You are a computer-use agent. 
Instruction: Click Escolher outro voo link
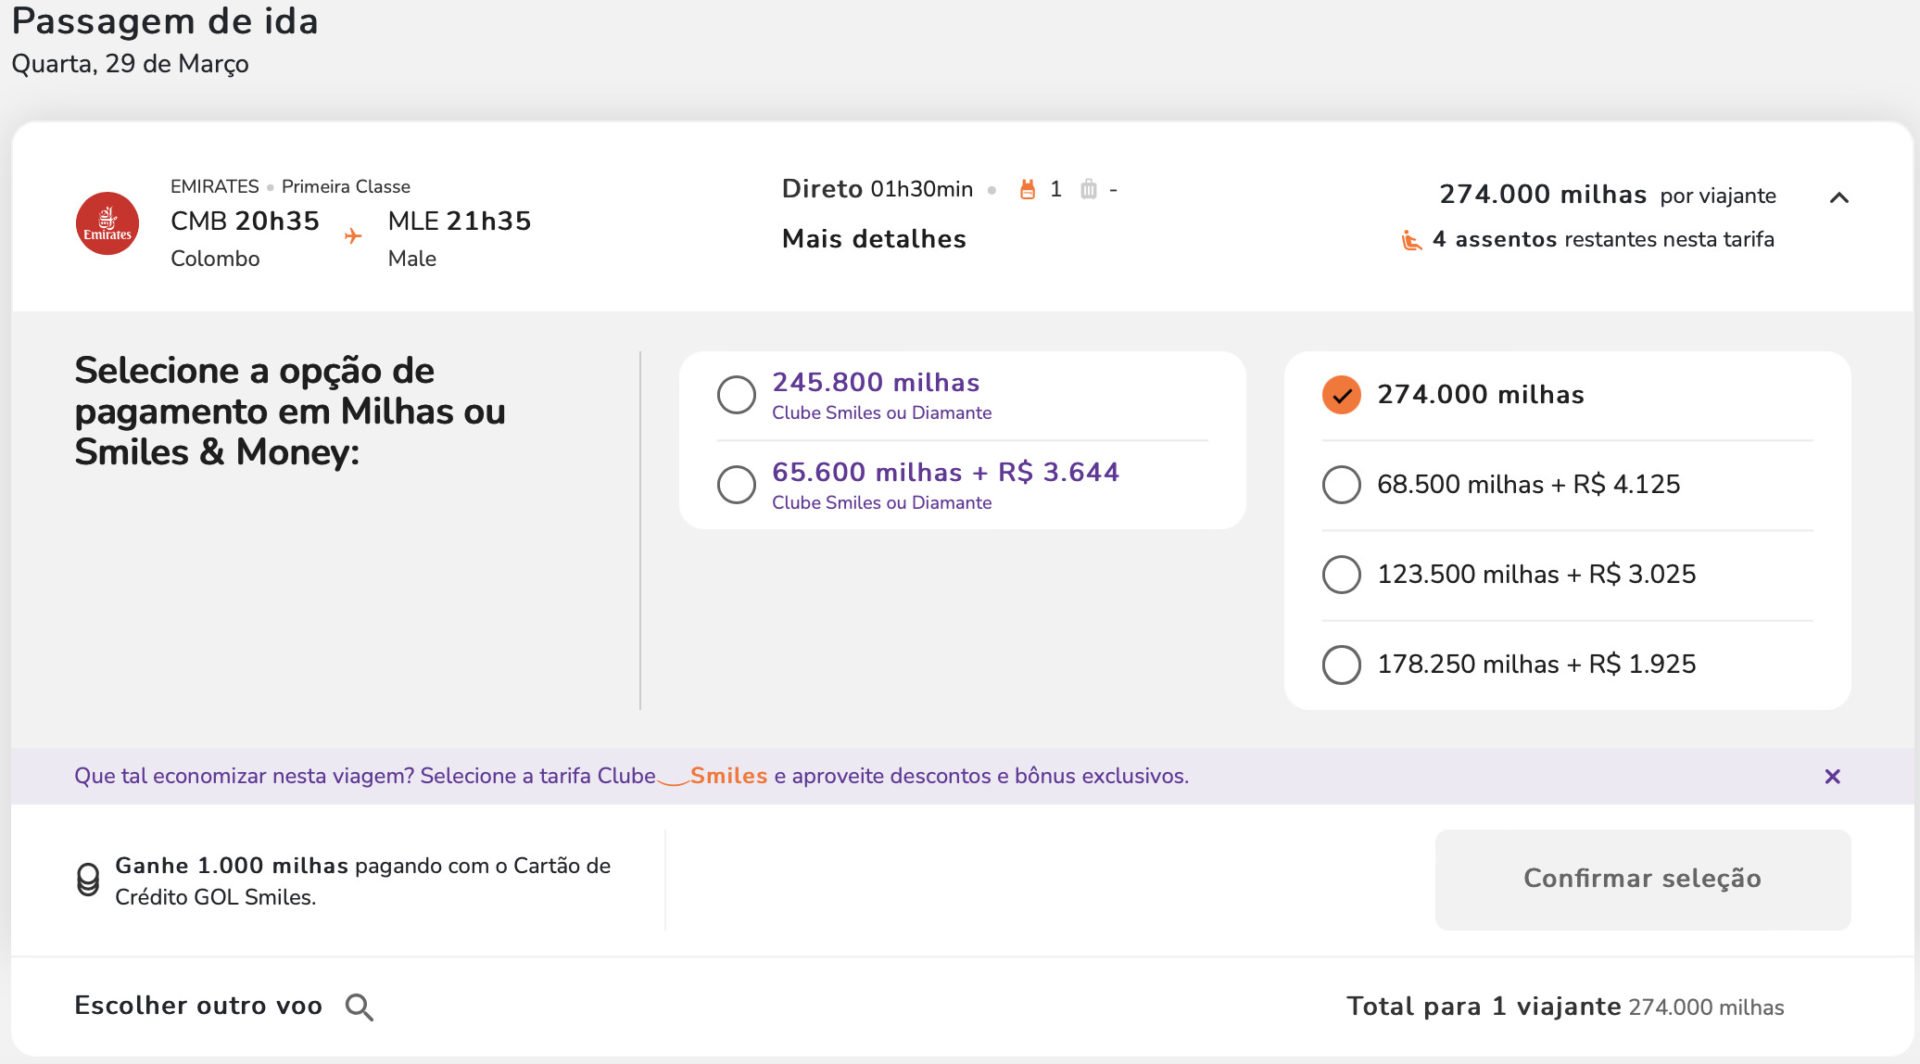(198, 1006)
